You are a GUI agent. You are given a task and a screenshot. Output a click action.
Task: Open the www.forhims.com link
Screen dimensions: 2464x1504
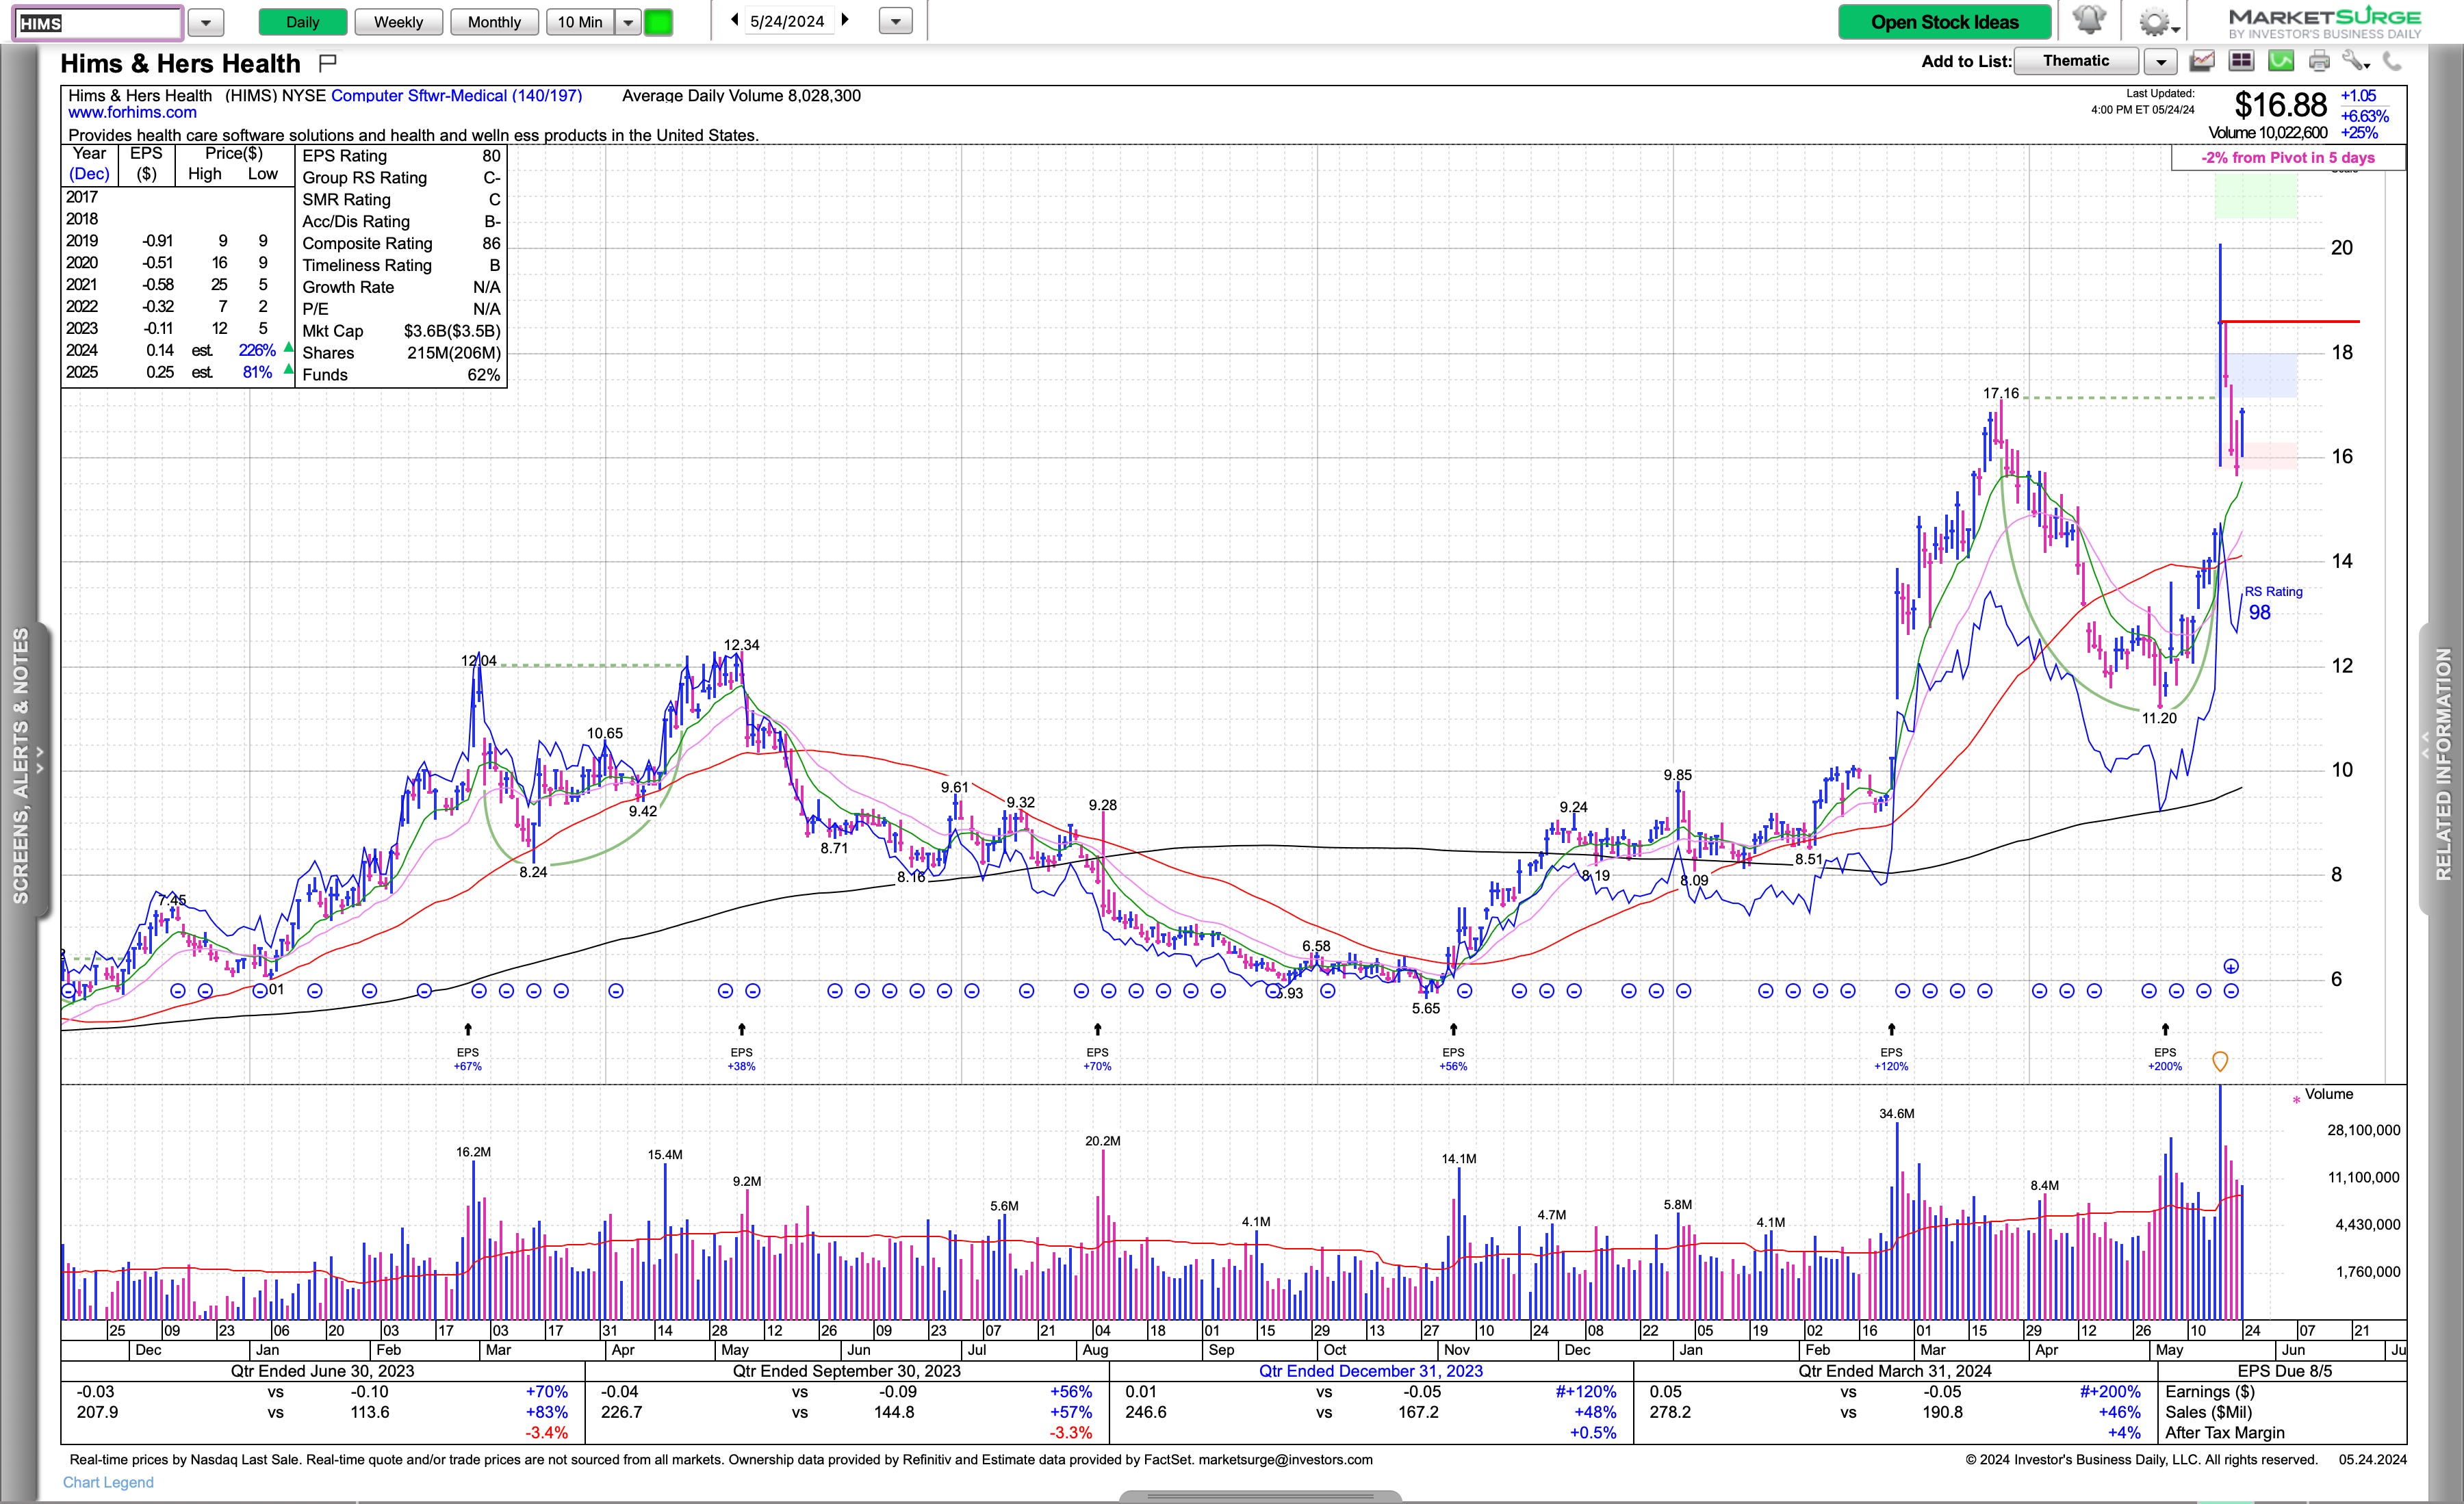point(132,113)
